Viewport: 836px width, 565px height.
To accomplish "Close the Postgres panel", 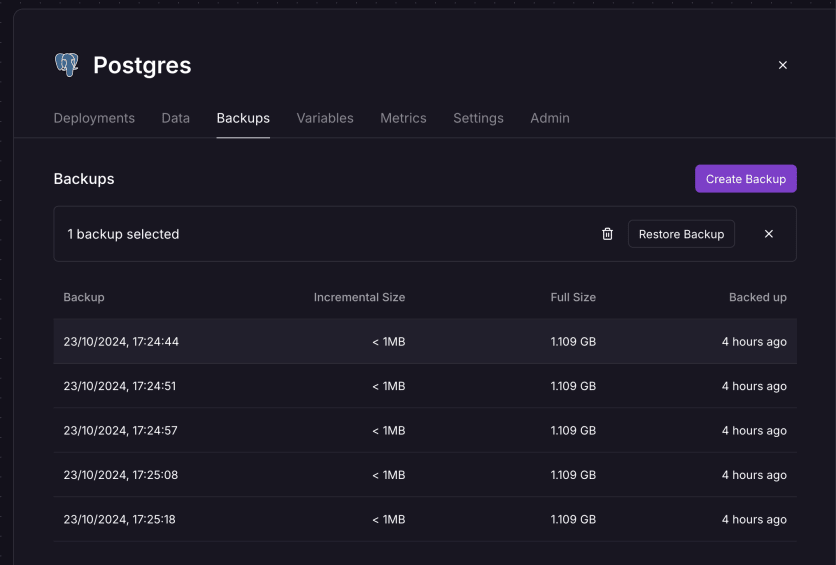I will click(x=783, y=65).
